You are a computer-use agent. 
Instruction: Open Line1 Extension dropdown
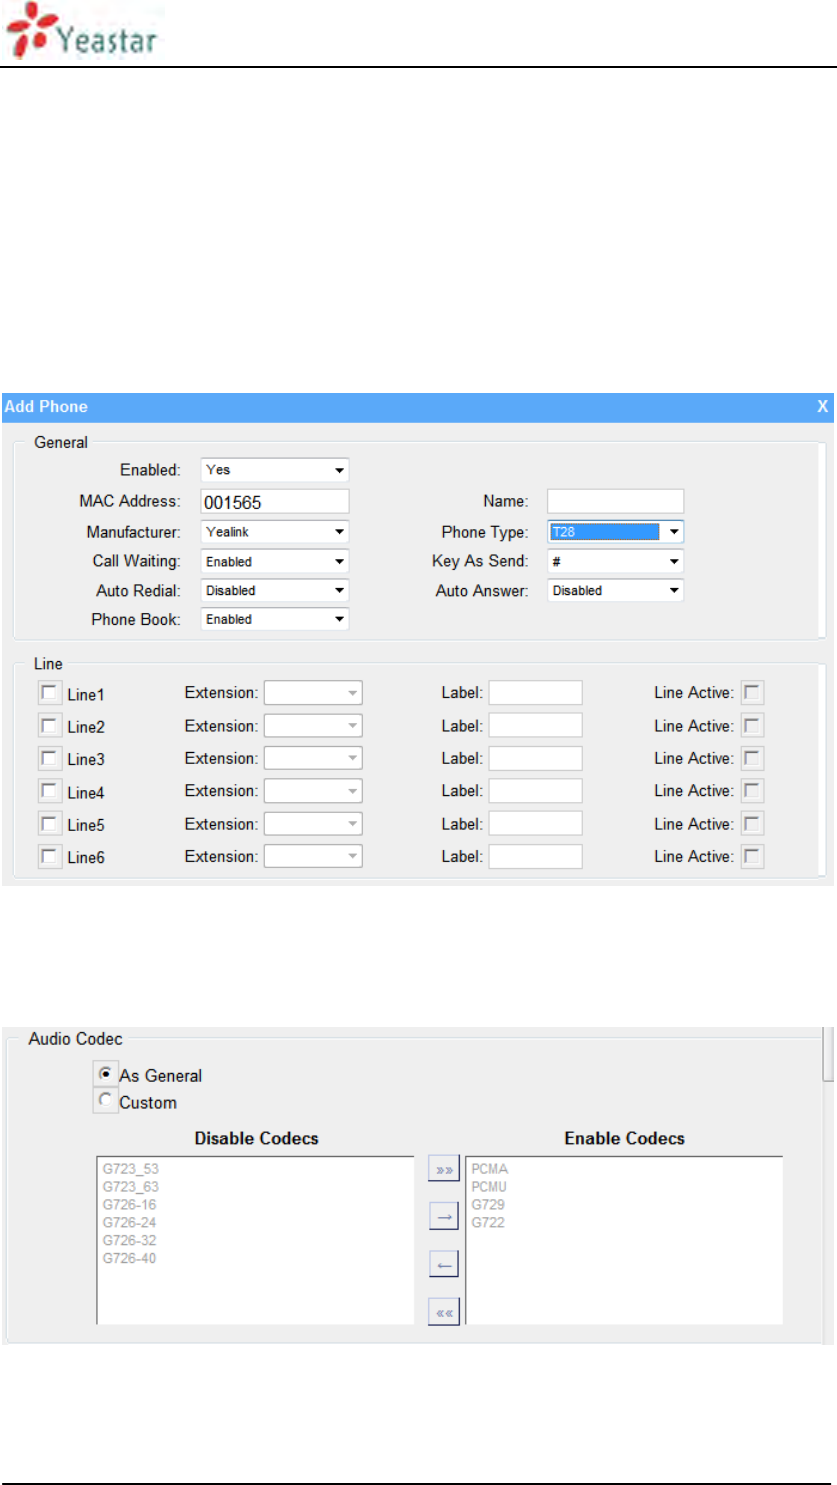313,693
